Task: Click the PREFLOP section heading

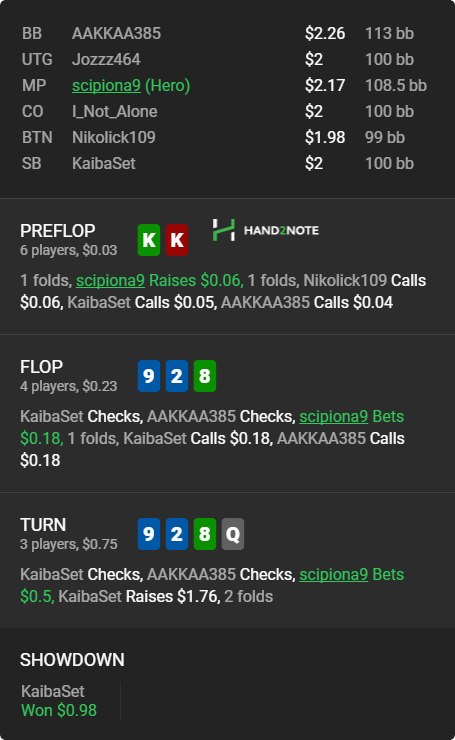Action: (x=58, y=231)
